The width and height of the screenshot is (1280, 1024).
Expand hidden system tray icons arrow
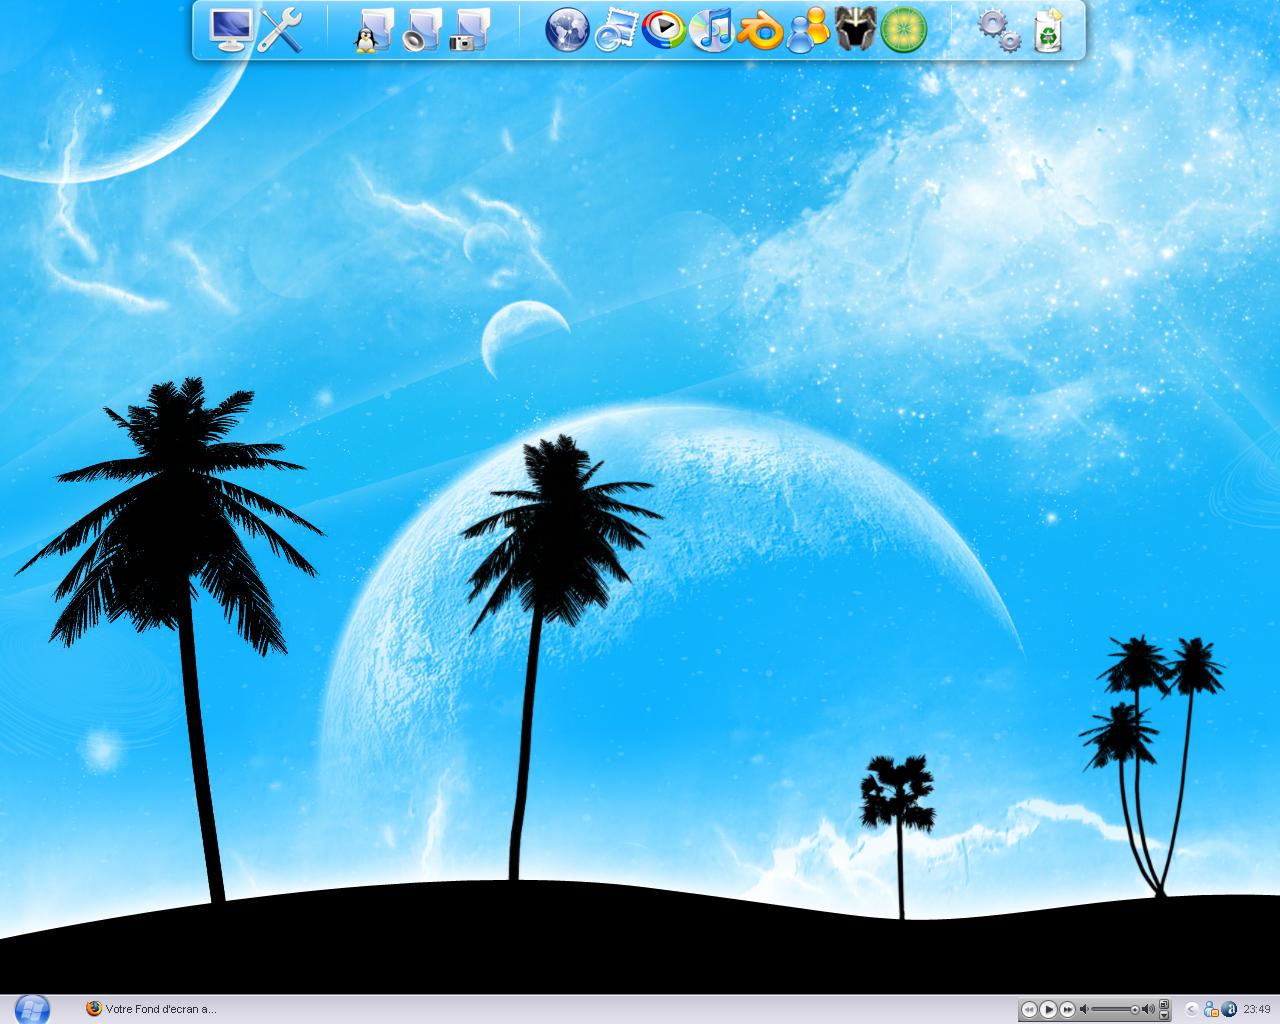pyautogui.click(x=1191, y=1009)
